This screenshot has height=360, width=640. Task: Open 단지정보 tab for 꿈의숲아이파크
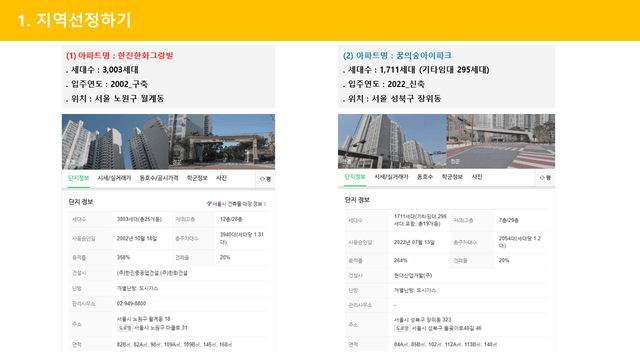[355, 177]
